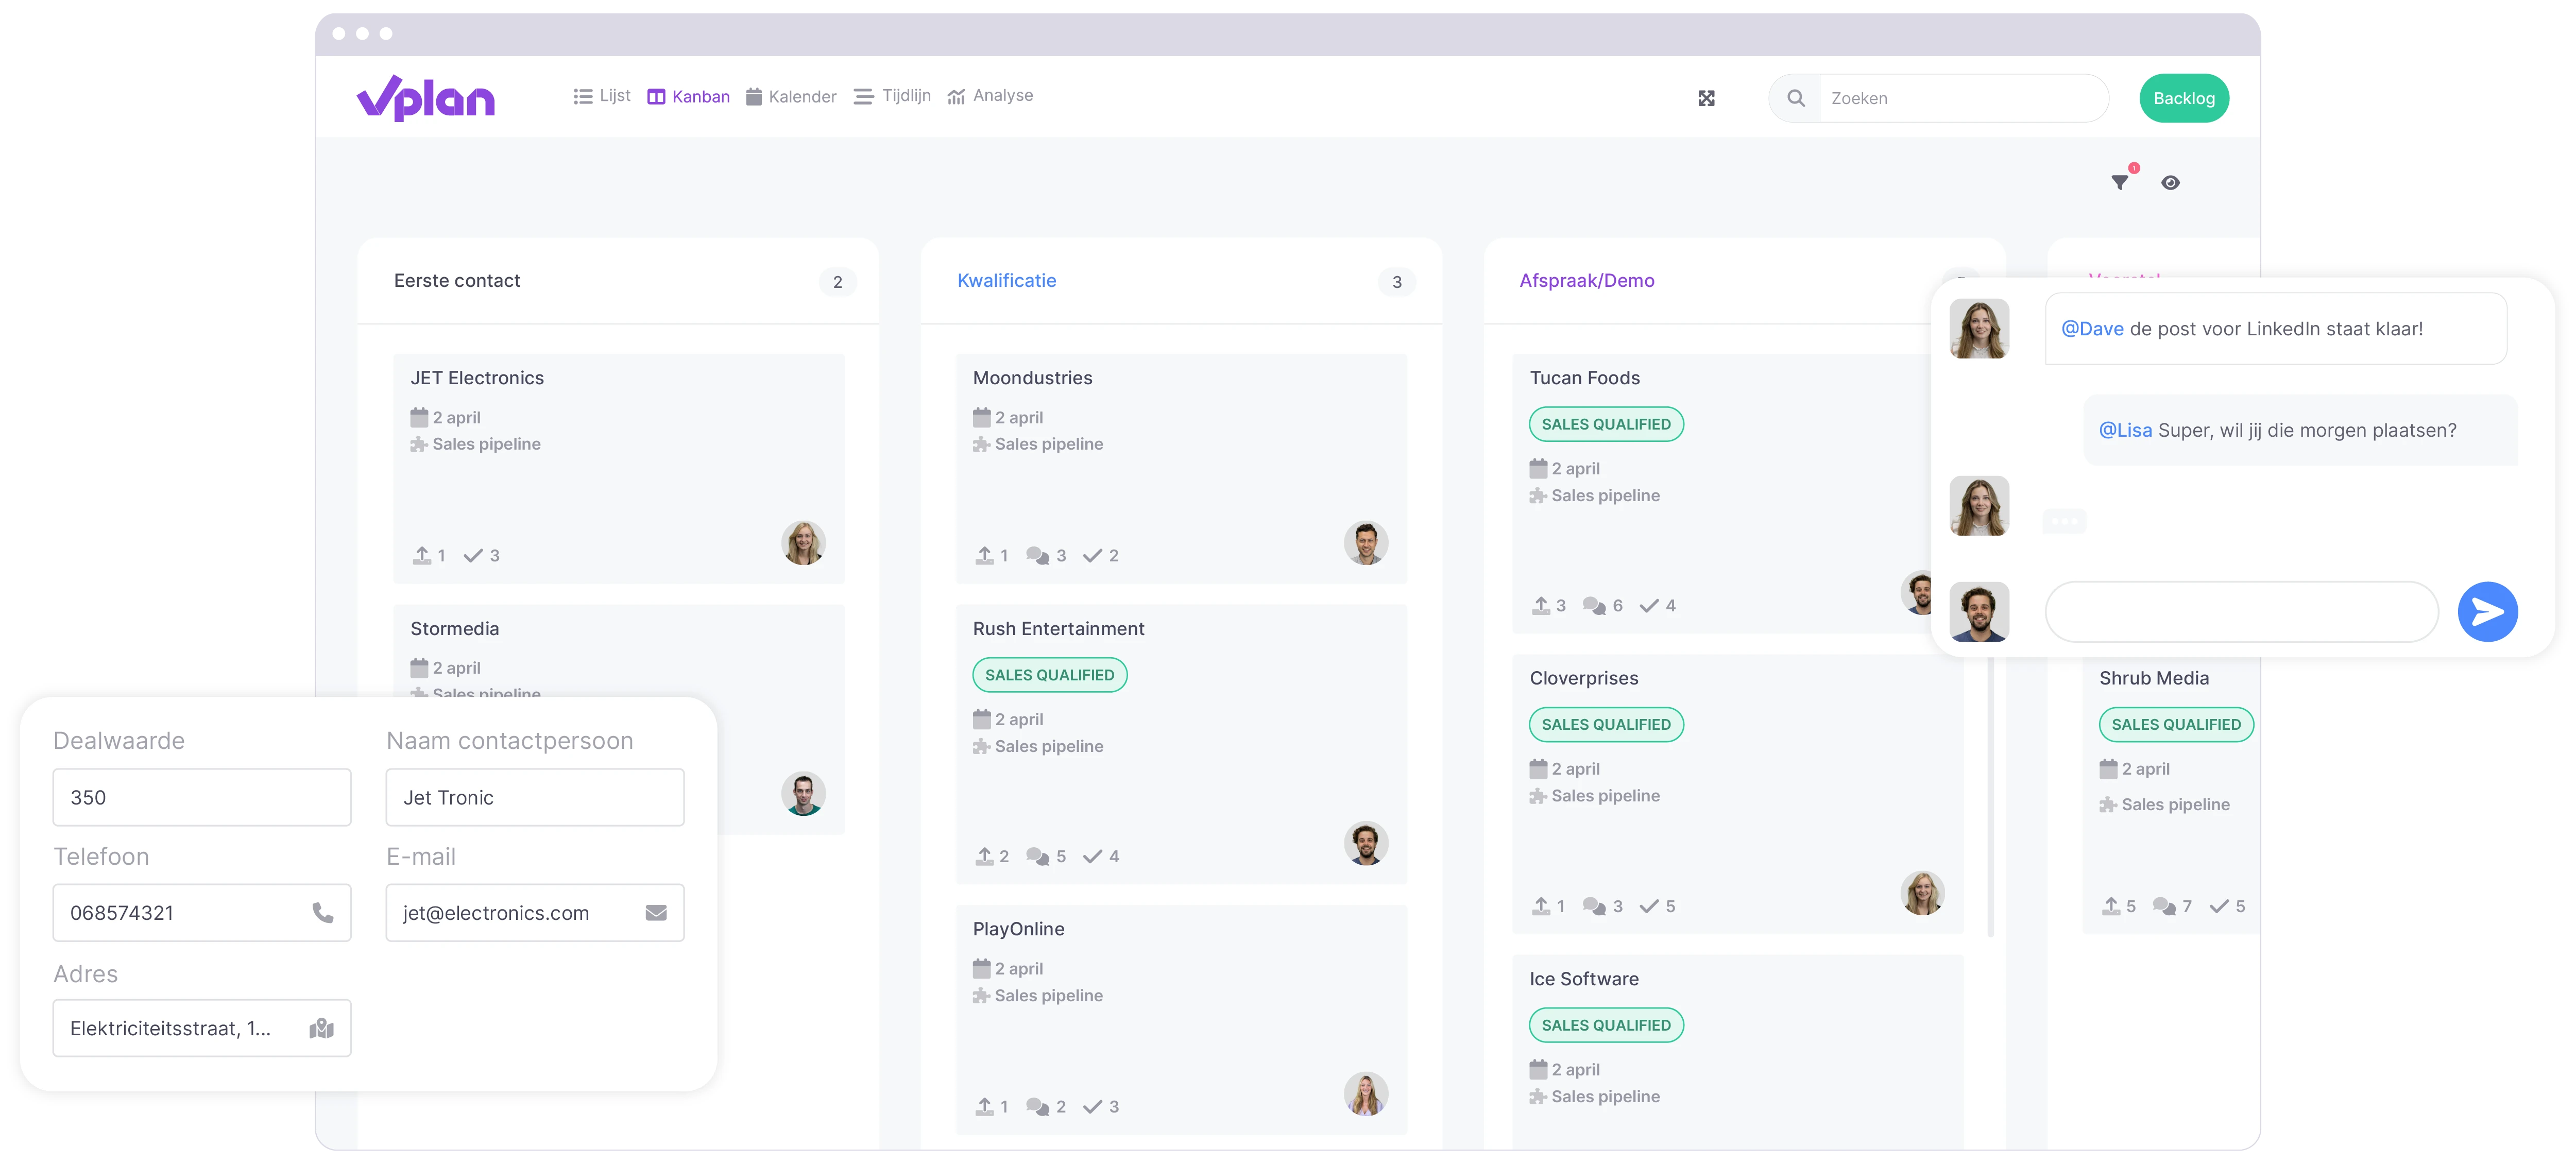The width and height of the screenshot is (2576, 1164).
Task: Click the Kwalificatie count badge 3
Action: point(1396,282)
